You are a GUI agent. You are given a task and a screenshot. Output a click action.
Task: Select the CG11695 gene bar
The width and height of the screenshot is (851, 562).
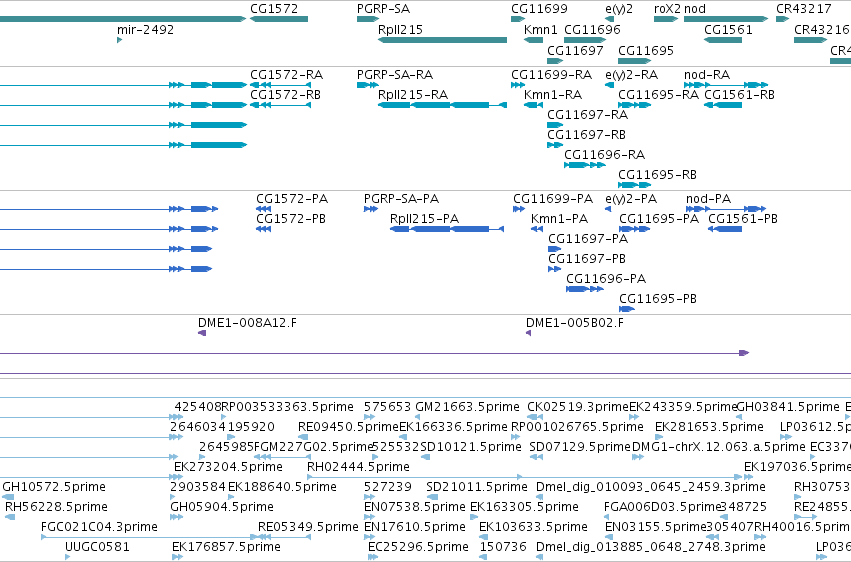634,61
